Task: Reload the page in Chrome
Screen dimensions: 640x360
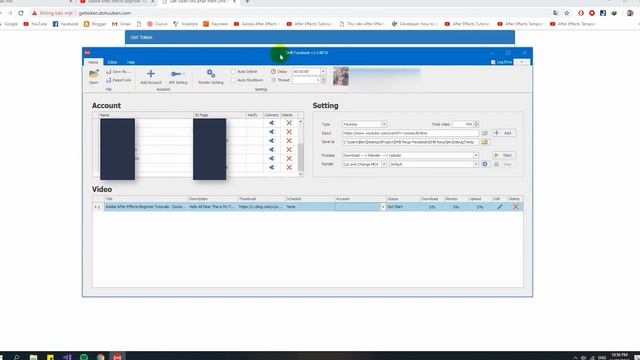Action: point(21,13)
